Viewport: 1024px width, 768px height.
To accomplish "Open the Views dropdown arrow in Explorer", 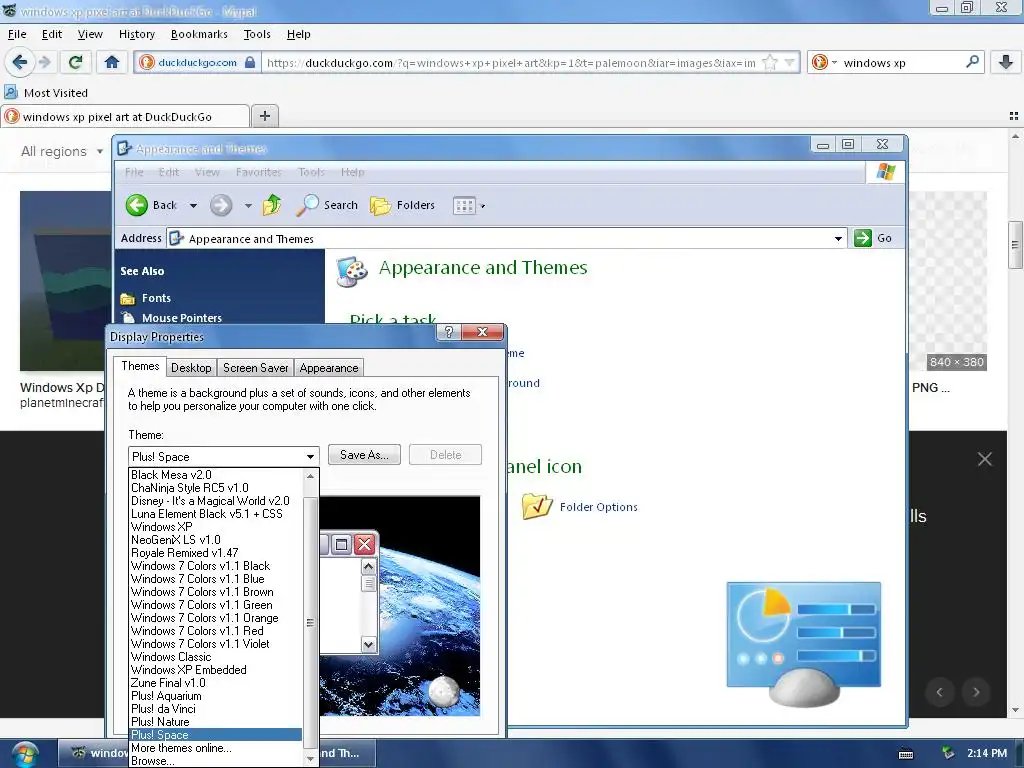I will (x=483, y=206).
